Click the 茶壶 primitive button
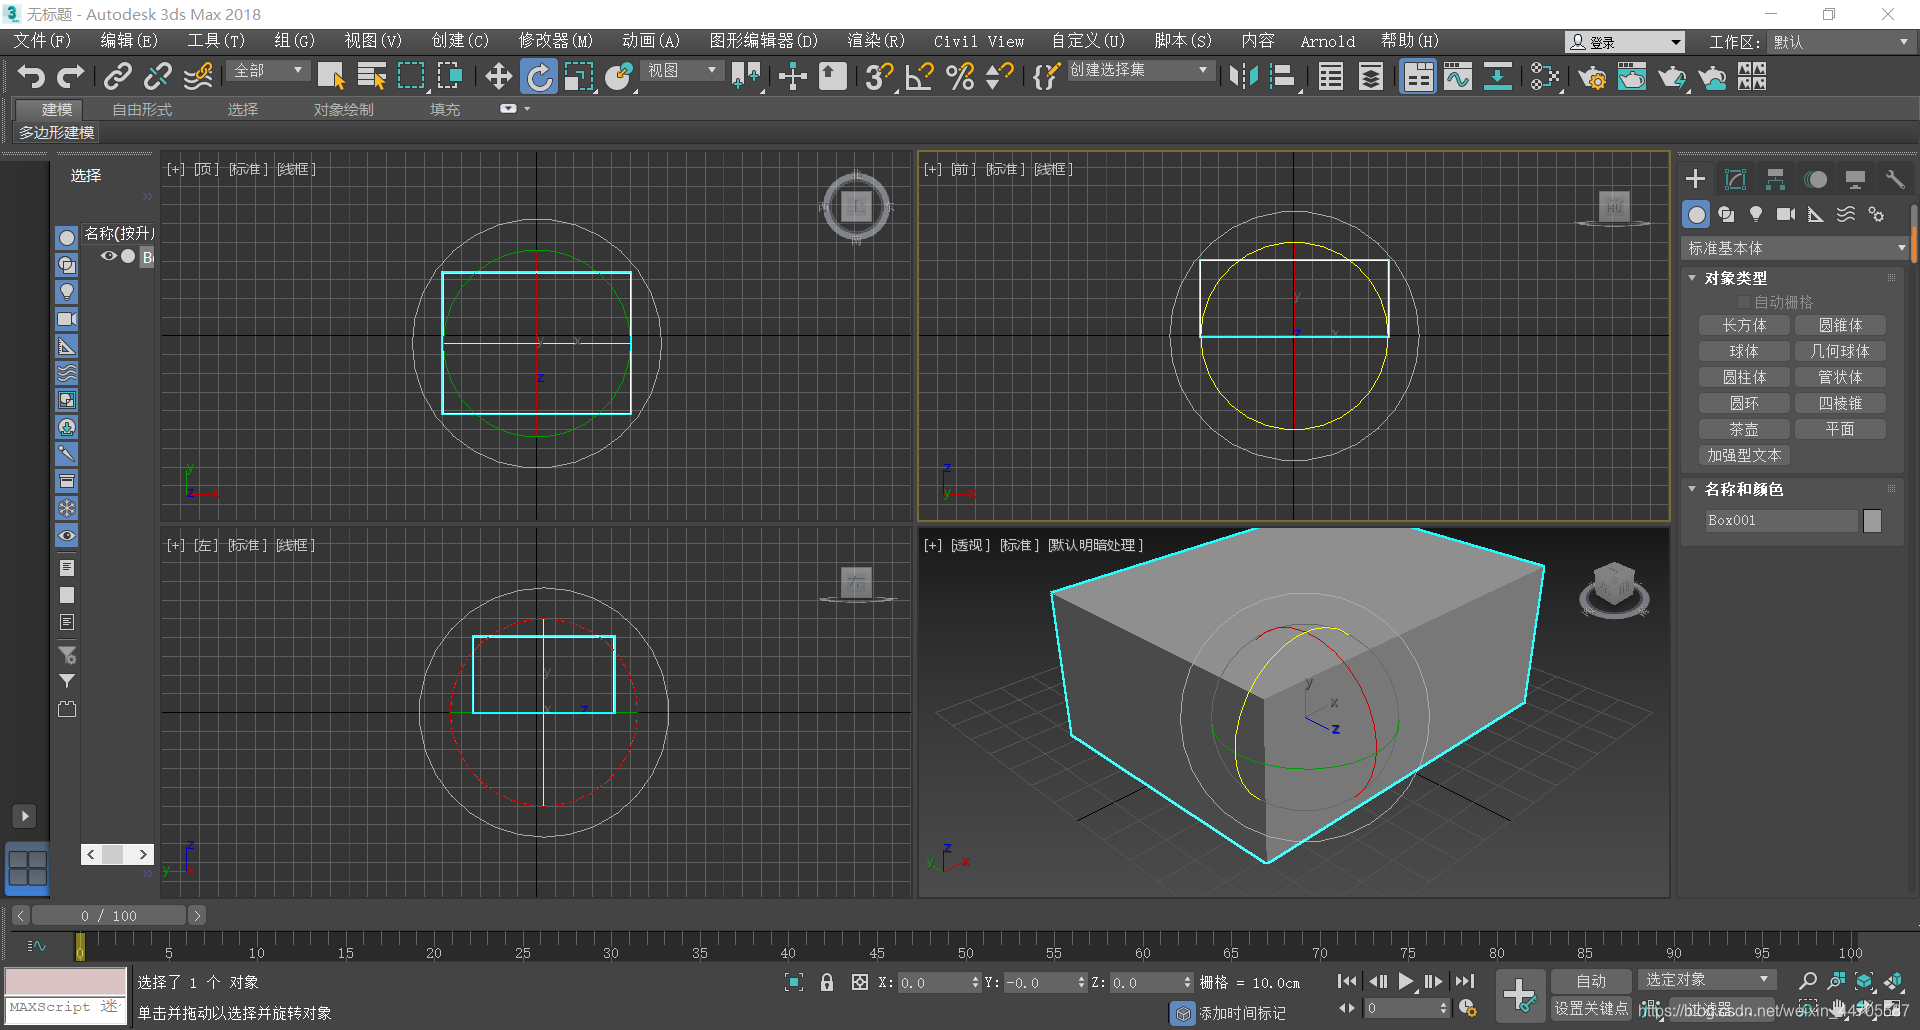 pyautogui.click(x=1744, y=429)
